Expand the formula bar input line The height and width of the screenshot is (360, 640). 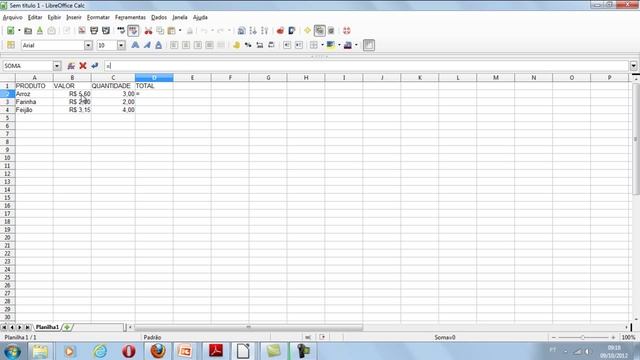(x=633, y=66)
